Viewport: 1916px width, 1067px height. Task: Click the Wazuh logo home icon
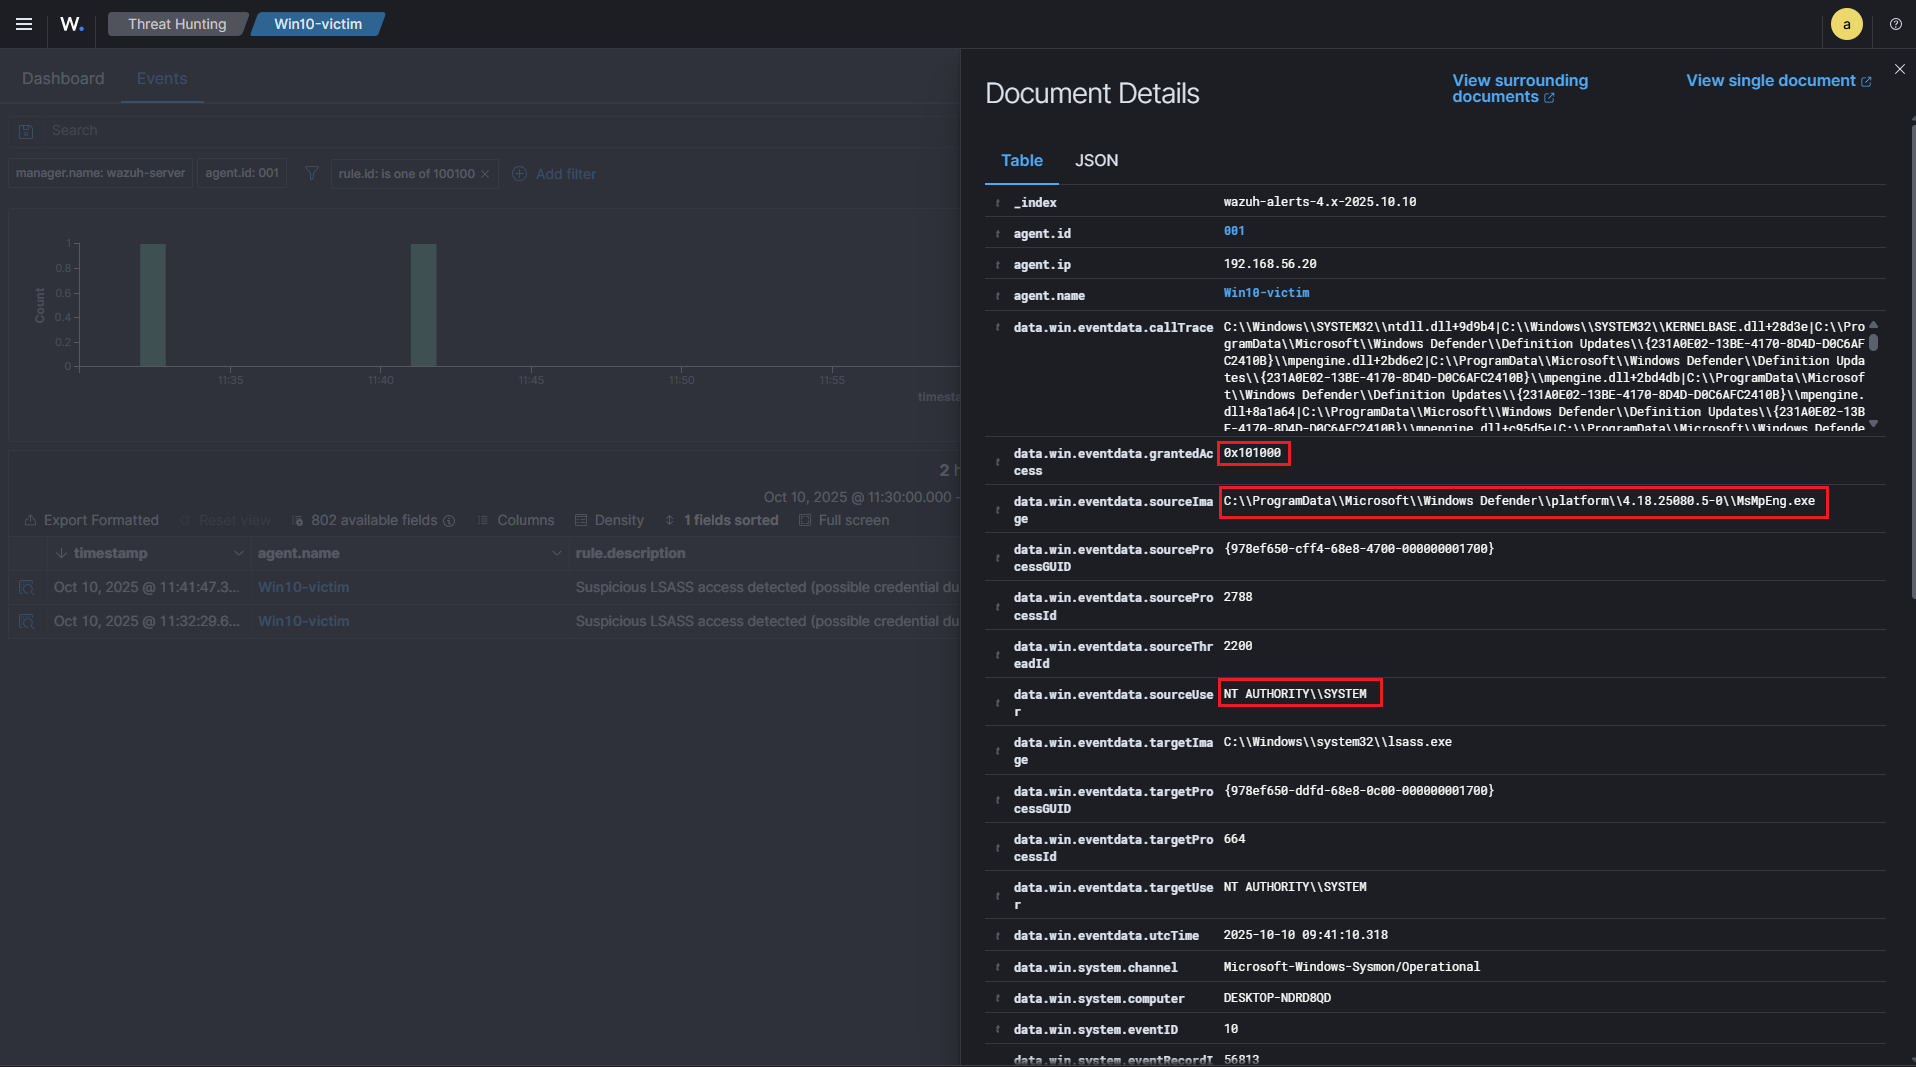tap(71, 24)
